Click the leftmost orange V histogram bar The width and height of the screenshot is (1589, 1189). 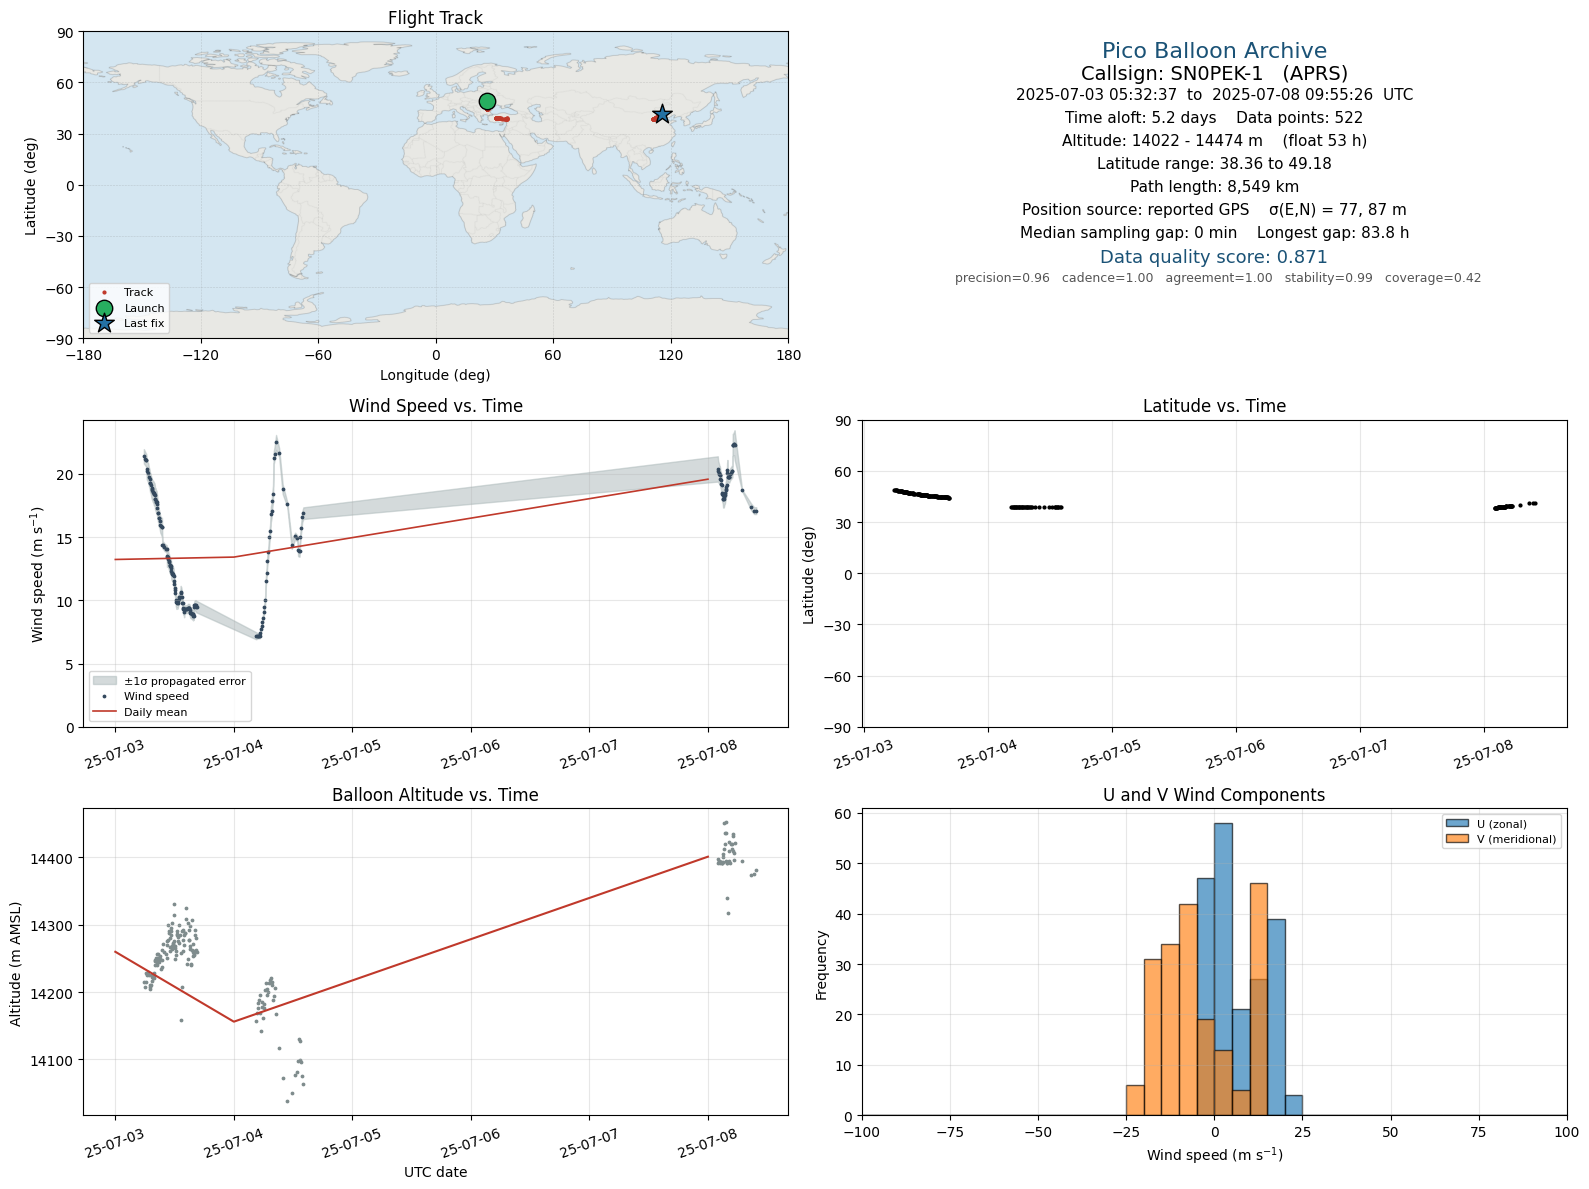pyautogui.click(x=1135, y=1100)
